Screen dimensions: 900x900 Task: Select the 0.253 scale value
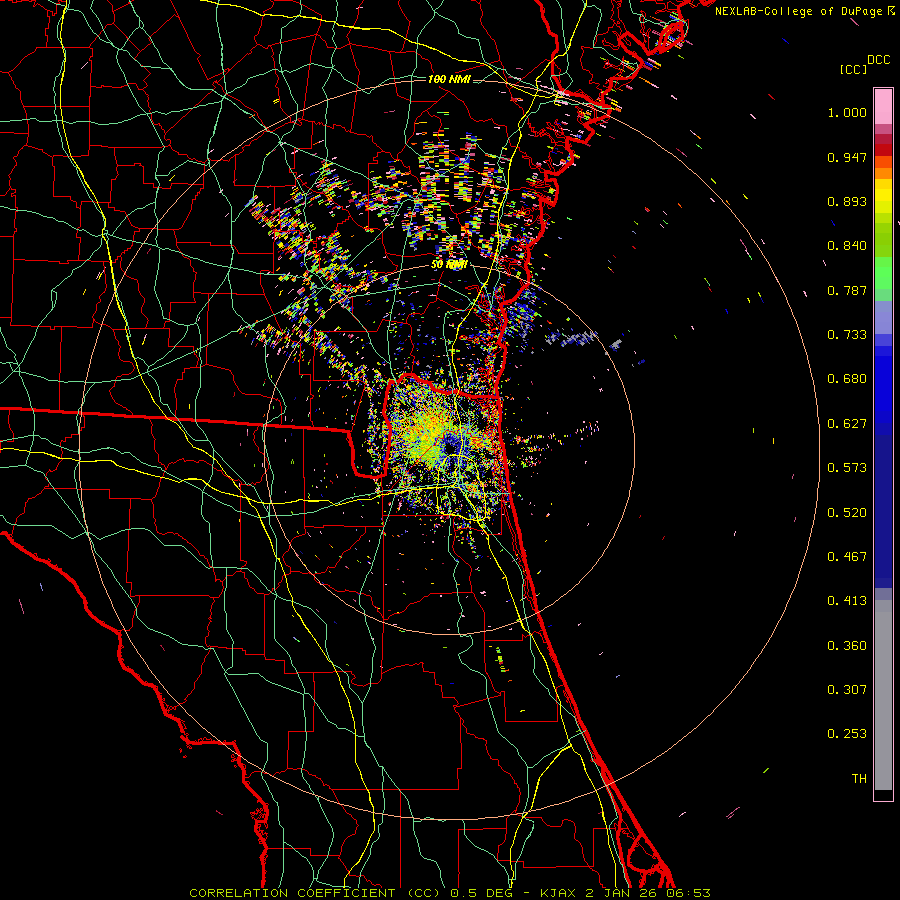point(847,734)
